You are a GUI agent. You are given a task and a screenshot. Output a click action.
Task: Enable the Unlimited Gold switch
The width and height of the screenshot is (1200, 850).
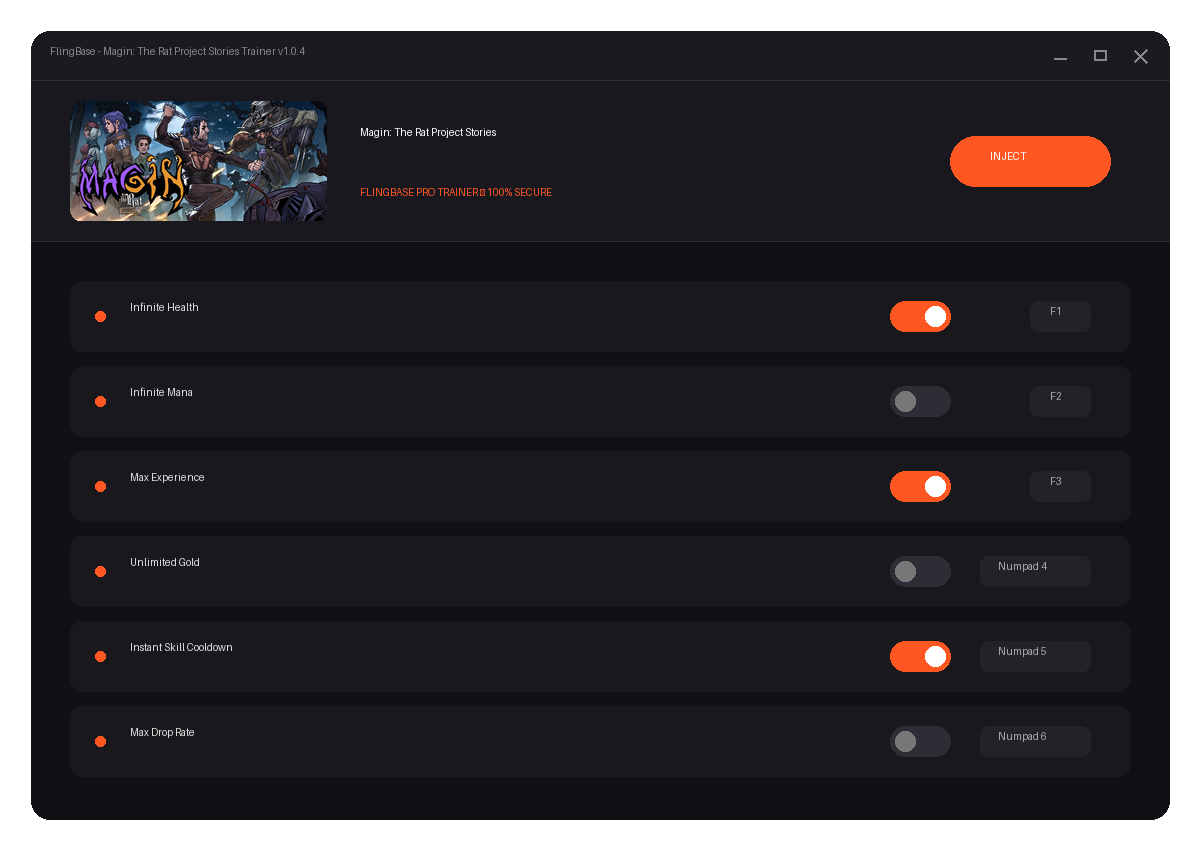click(x=920, y=571)
